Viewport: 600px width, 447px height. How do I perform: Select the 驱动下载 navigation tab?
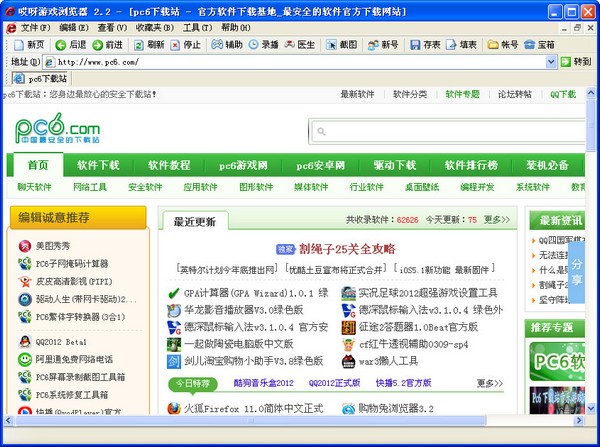[x=395, y=165]
